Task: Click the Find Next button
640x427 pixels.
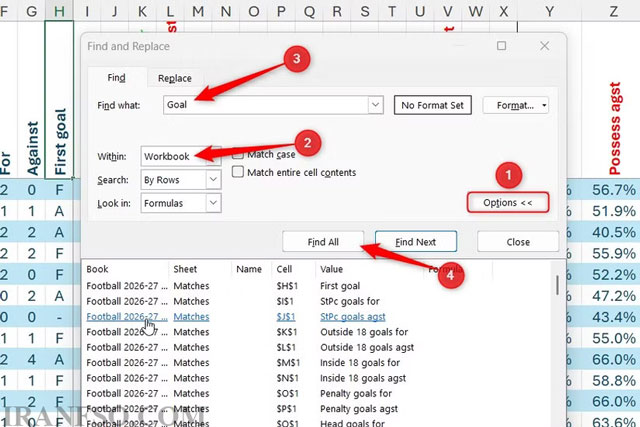Action: click(416, 242)
